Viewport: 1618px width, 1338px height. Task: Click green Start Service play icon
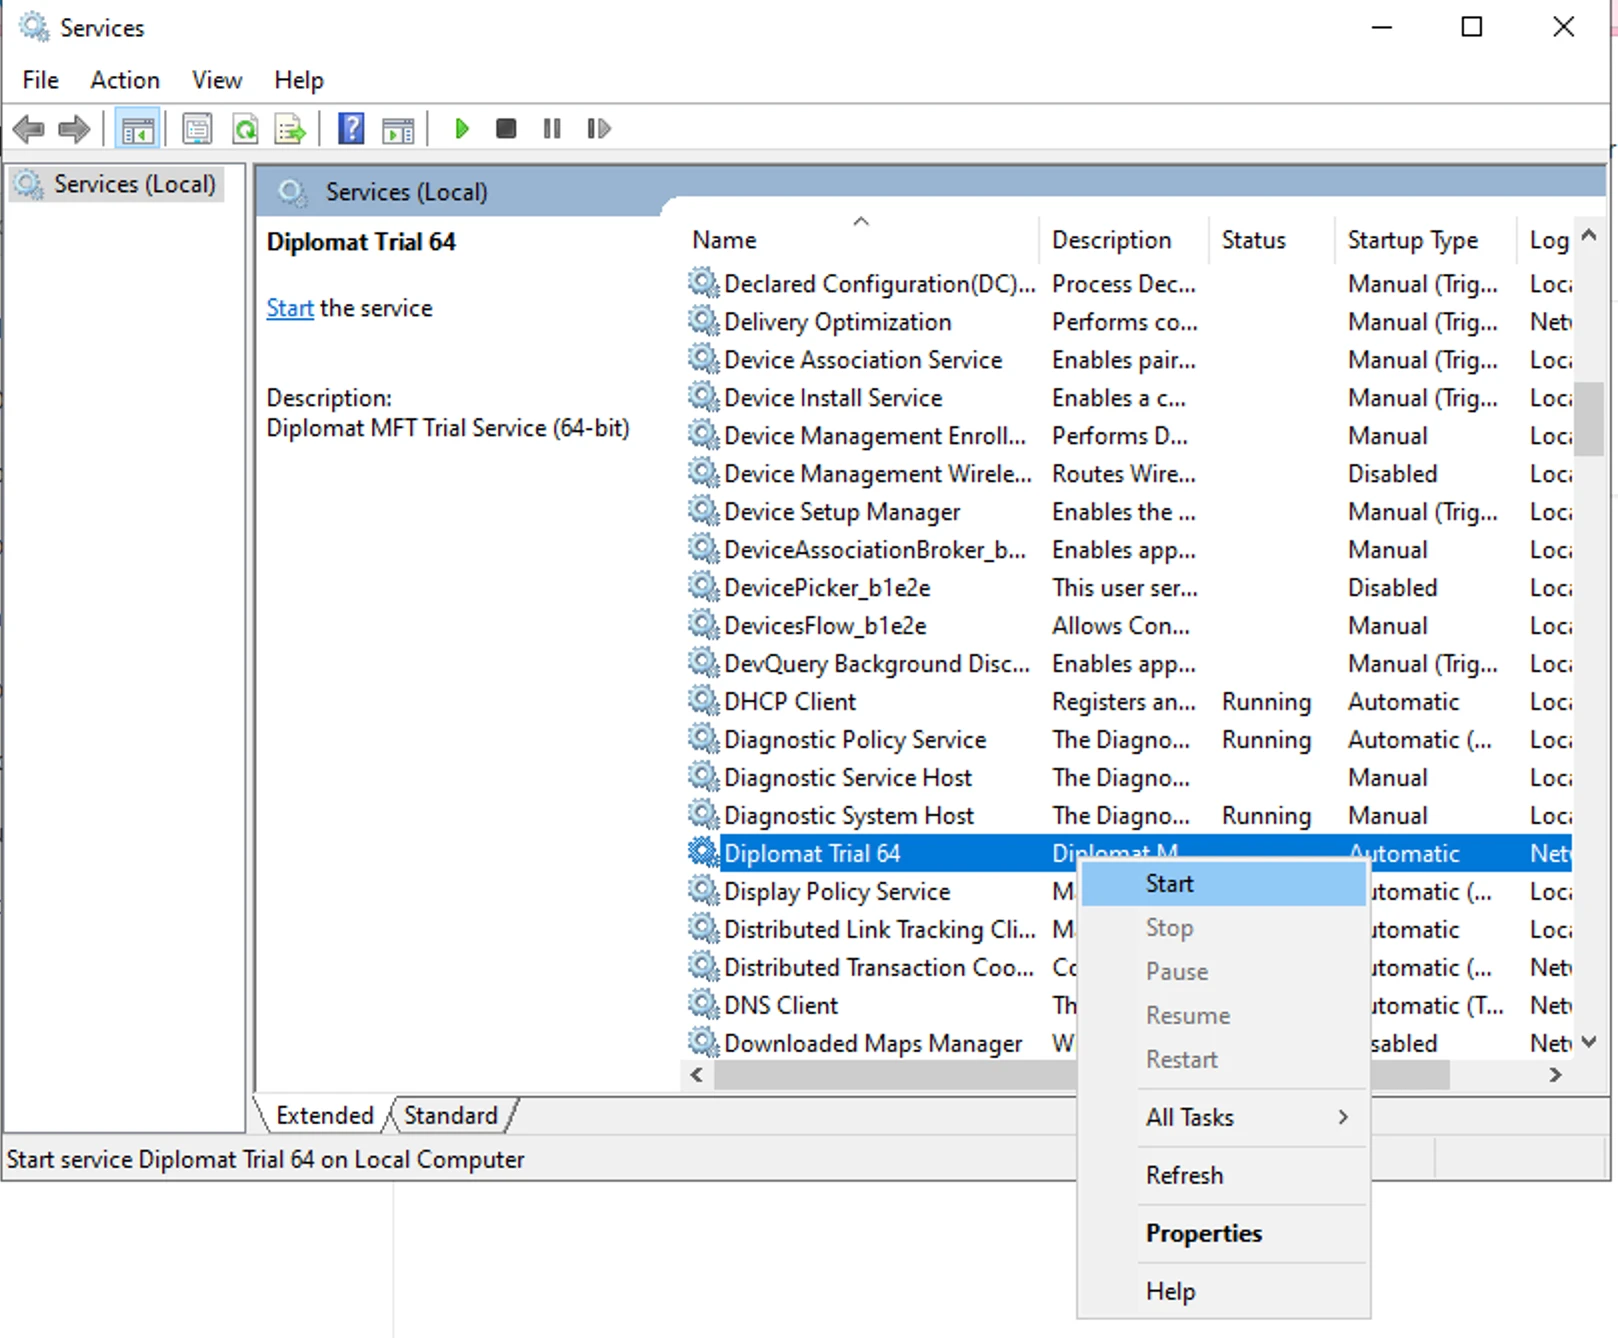[x=462, y=129]
